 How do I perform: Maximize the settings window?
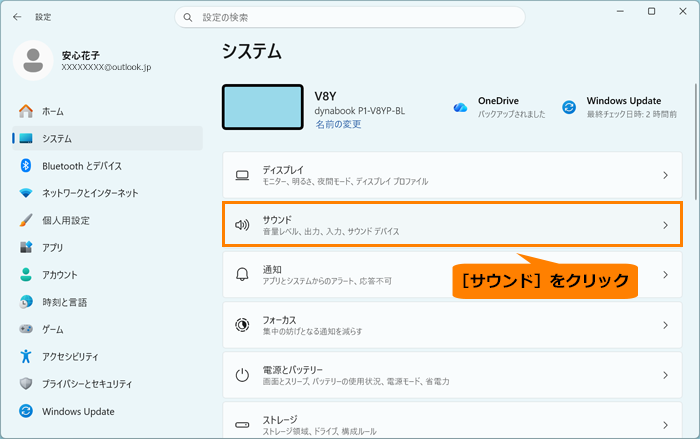[651, 12]
